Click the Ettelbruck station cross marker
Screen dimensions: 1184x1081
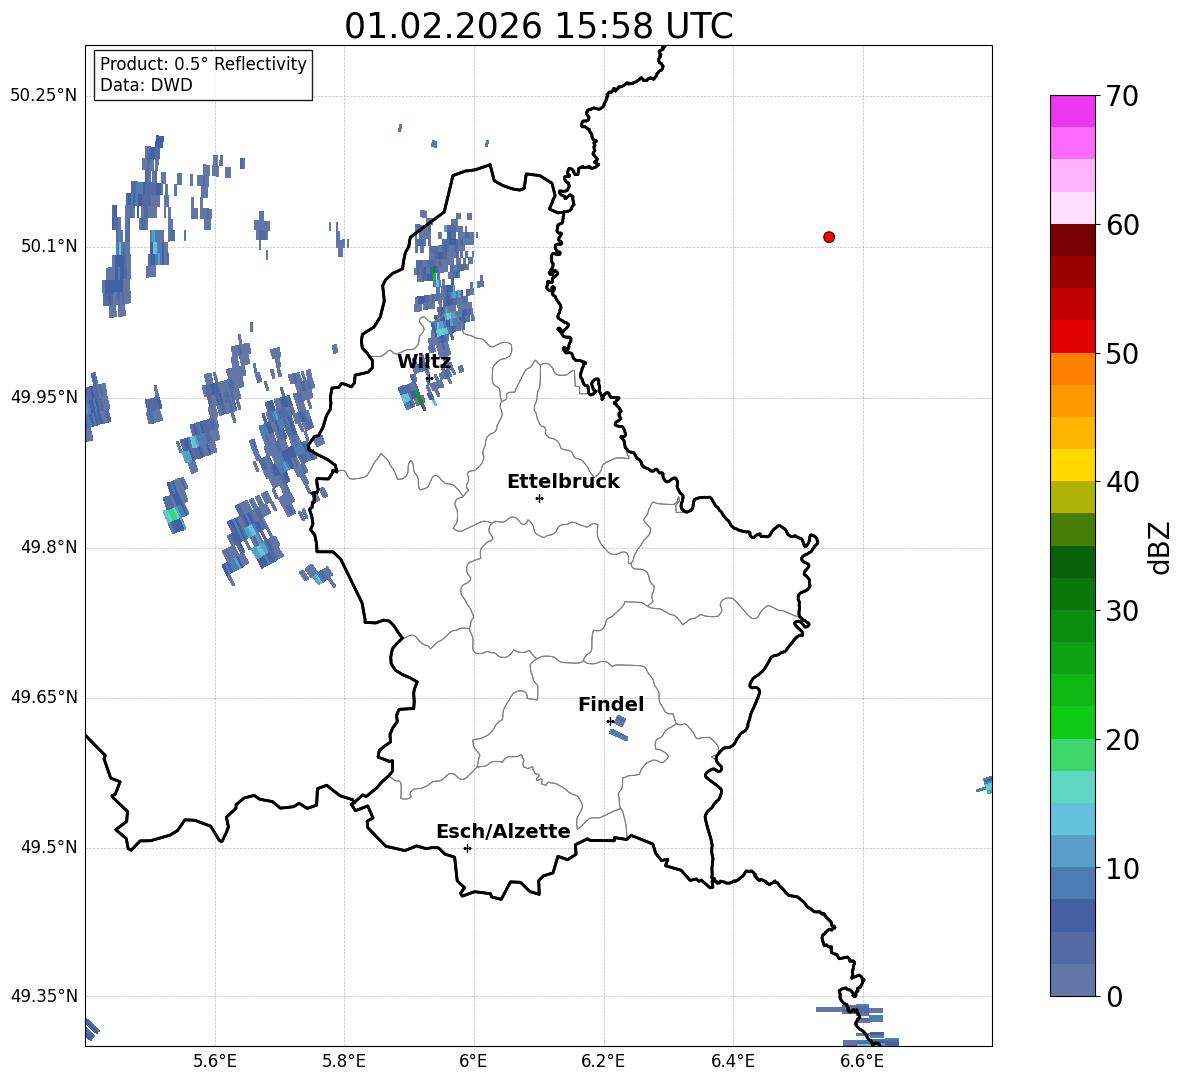pos(539,498)
